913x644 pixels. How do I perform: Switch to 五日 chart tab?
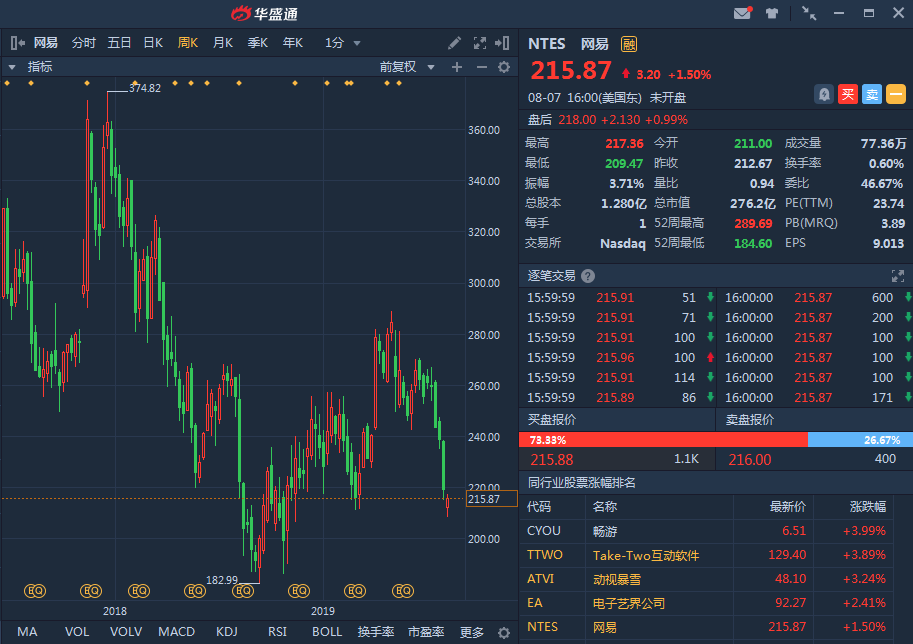point(119,43)
